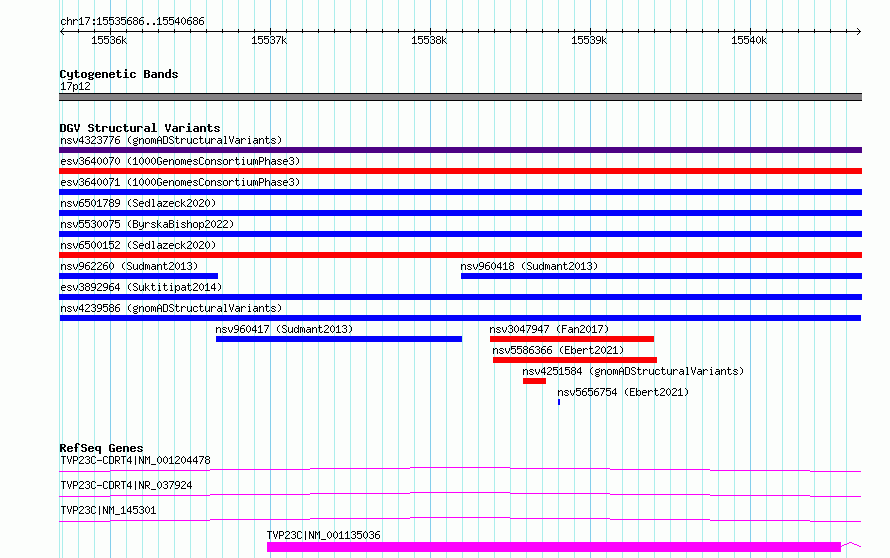
Task: Open the nsv6501789 (Sedlazeck2020) label
Action: coord(138,203)
